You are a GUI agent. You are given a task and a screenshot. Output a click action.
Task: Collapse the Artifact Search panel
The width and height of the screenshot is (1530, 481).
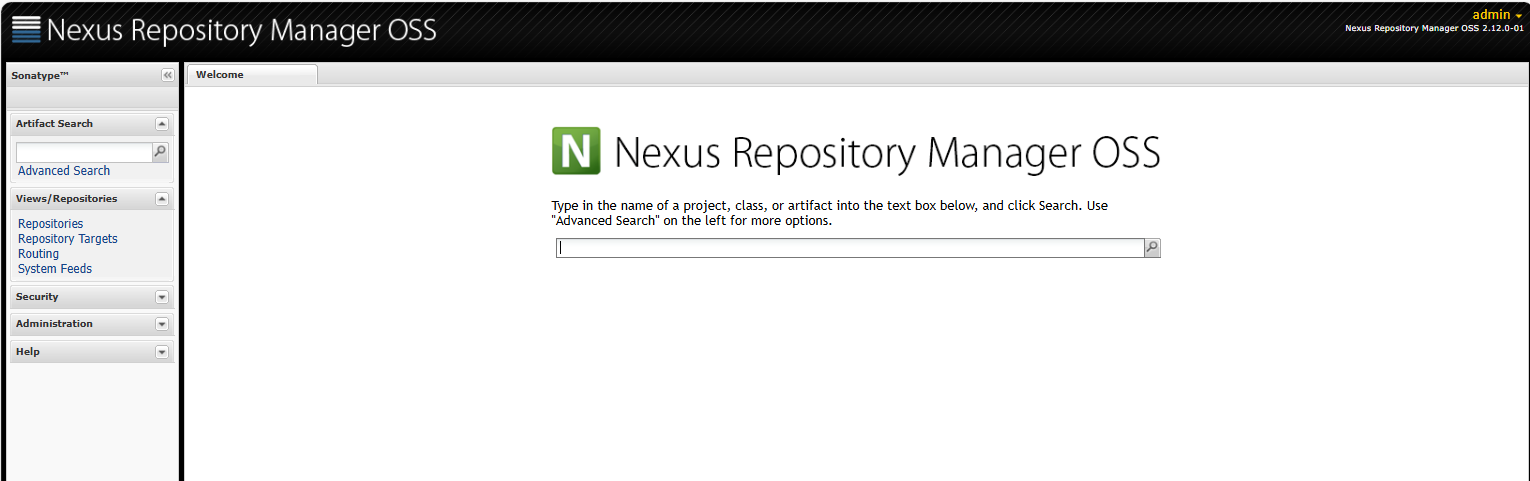coord(162,124)
